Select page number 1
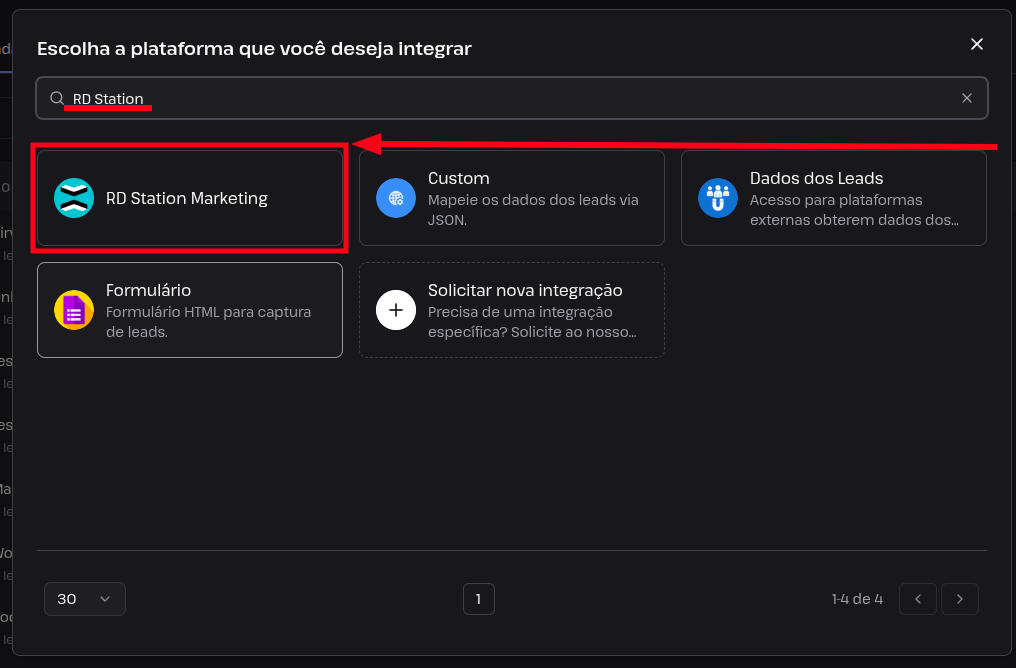The width and height of the screenshot is (1016, 668). [479, 599]
